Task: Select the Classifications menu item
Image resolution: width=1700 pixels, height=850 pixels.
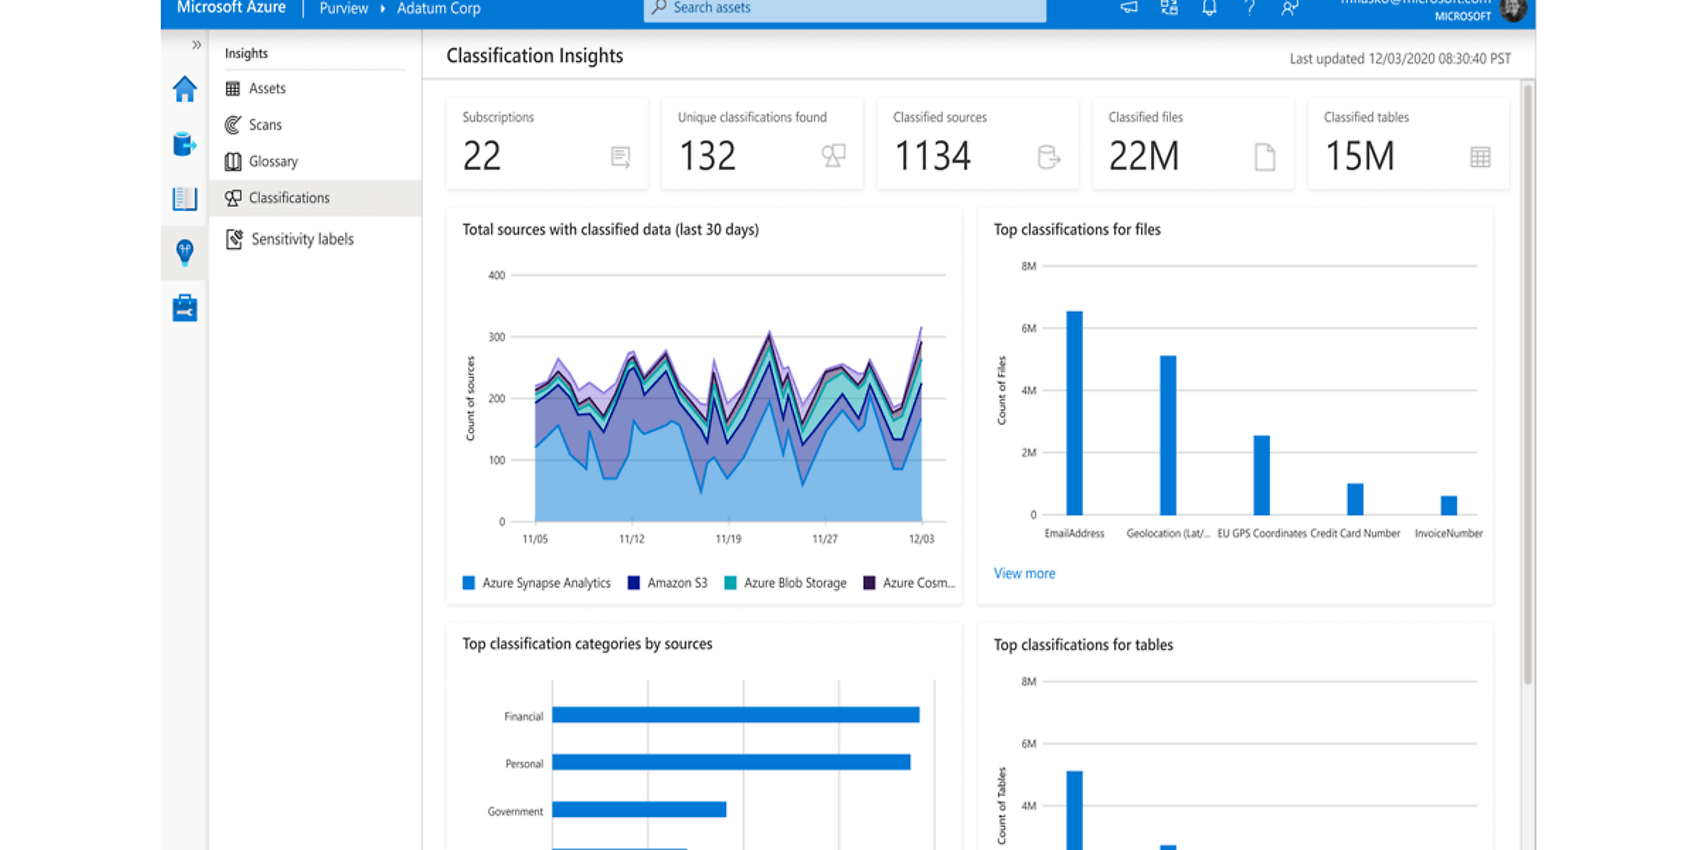Action: [315, 198]
